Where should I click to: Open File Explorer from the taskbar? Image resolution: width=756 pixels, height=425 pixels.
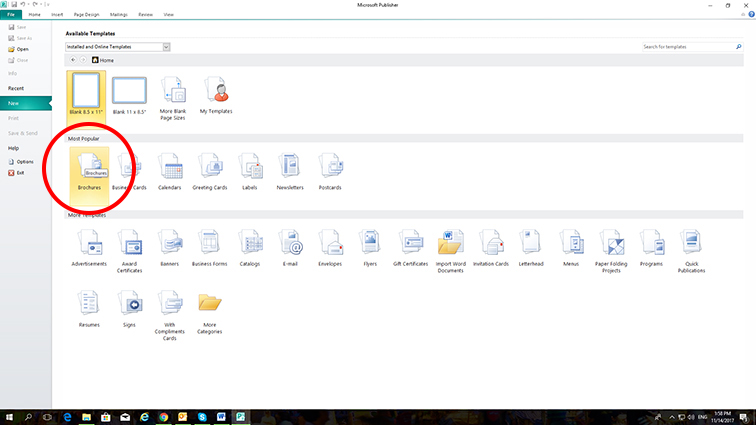pos(86,417)
